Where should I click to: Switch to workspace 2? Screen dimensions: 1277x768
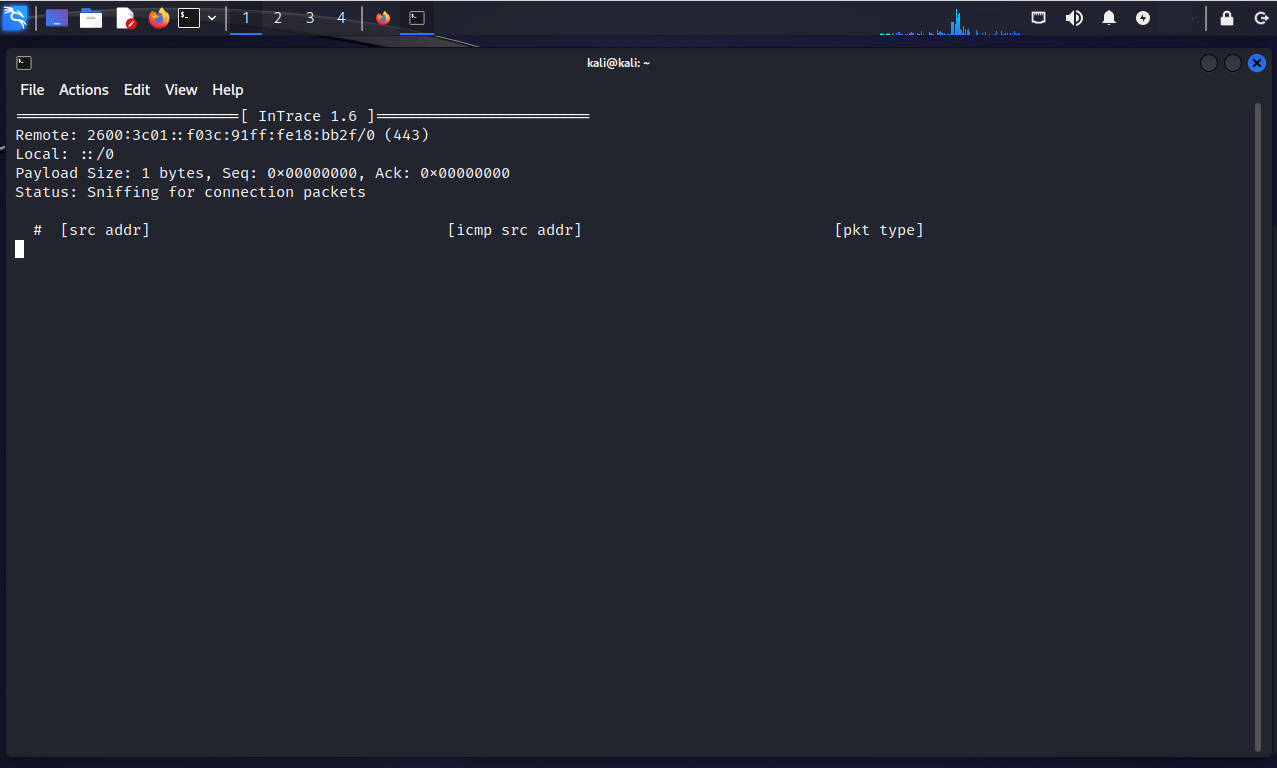278,18
